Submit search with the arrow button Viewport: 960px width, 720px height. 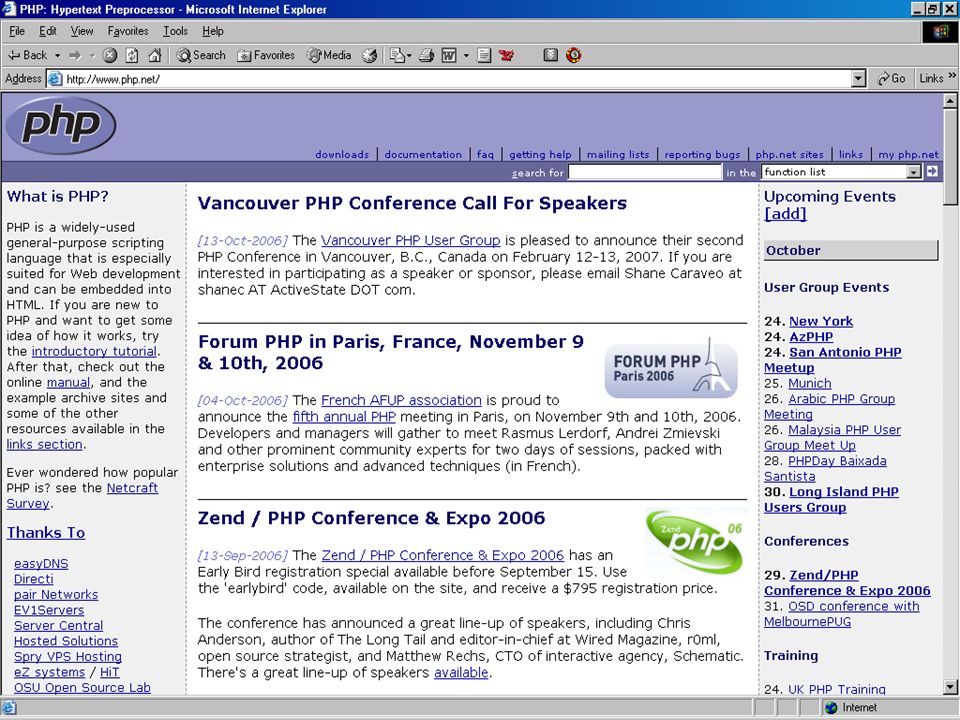coord(932,171)
